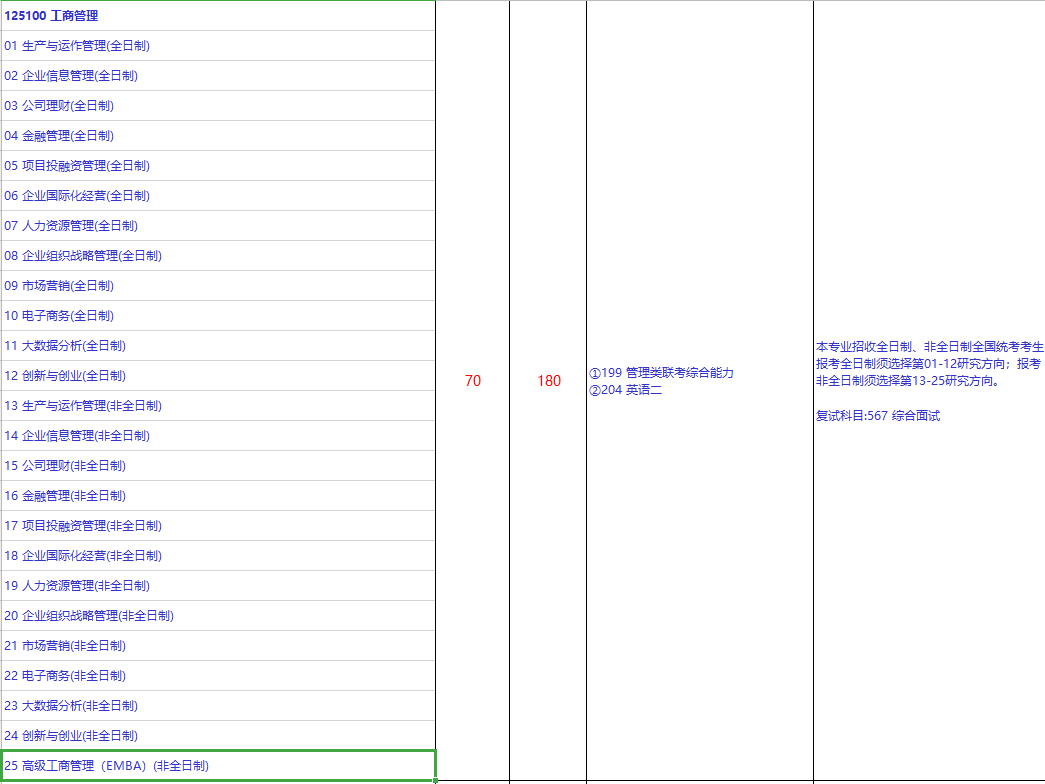
Task: Click the 03 公司理财(全日制) cell
Action: [x=217, y=106]
